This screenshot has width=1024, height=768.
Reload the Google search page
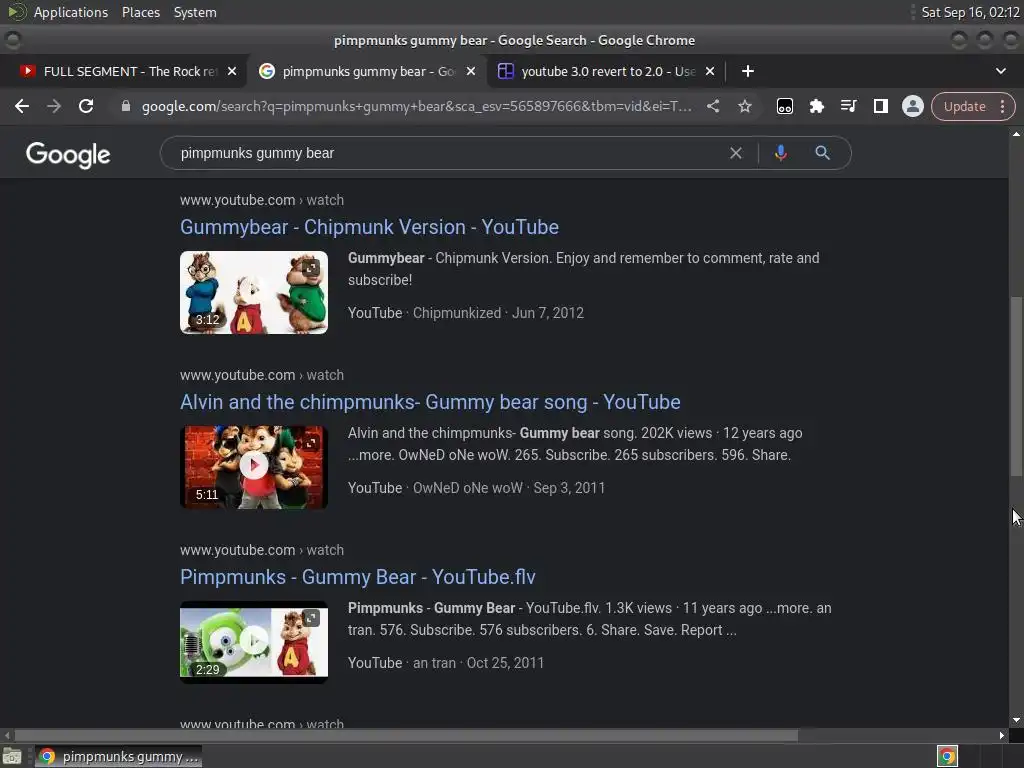click(86, 106)
